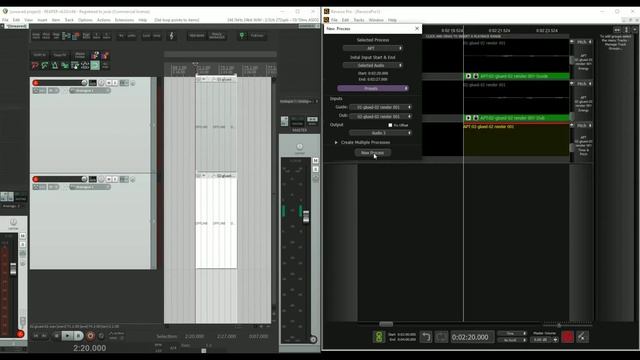
Task: Arm first REAPER track for recording
Action: pos(36,83)
